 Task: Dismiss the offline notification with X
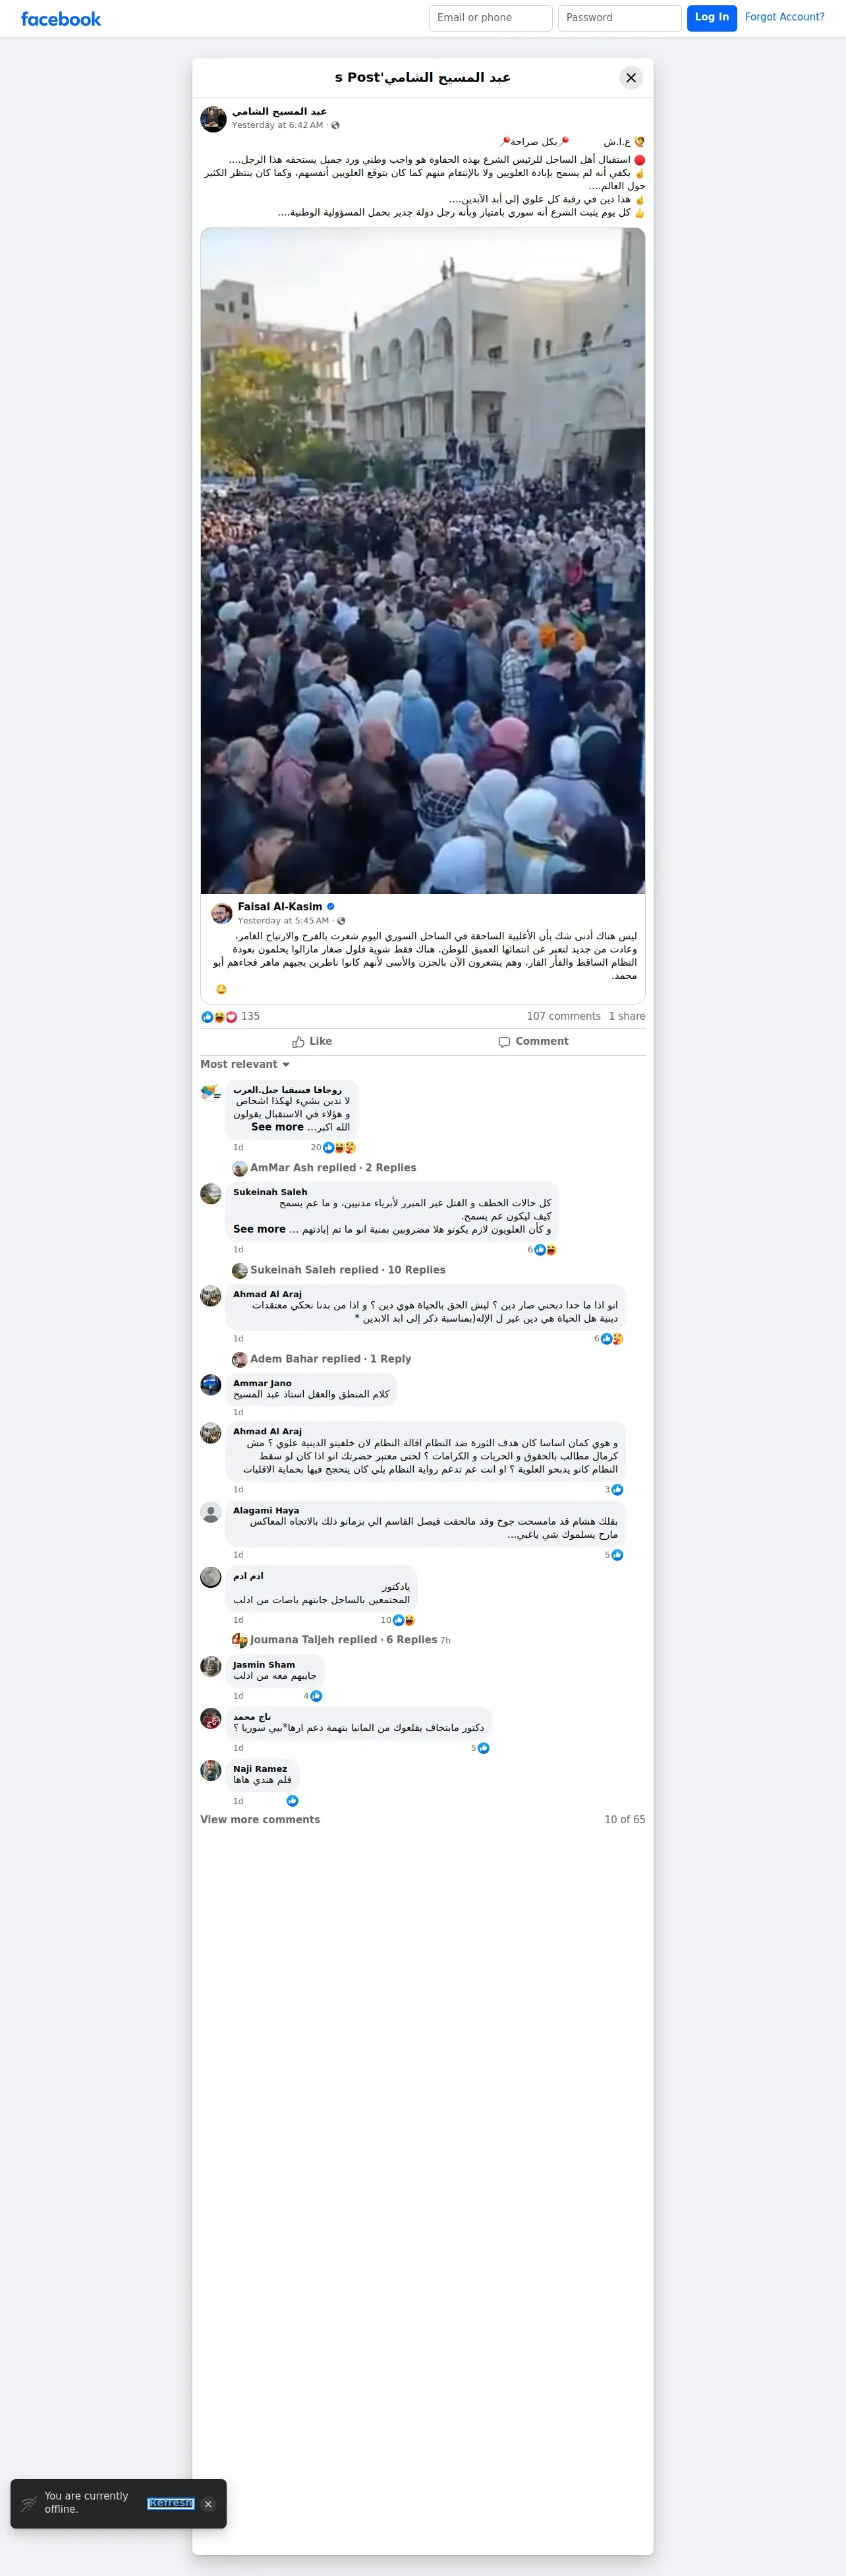208,2504
